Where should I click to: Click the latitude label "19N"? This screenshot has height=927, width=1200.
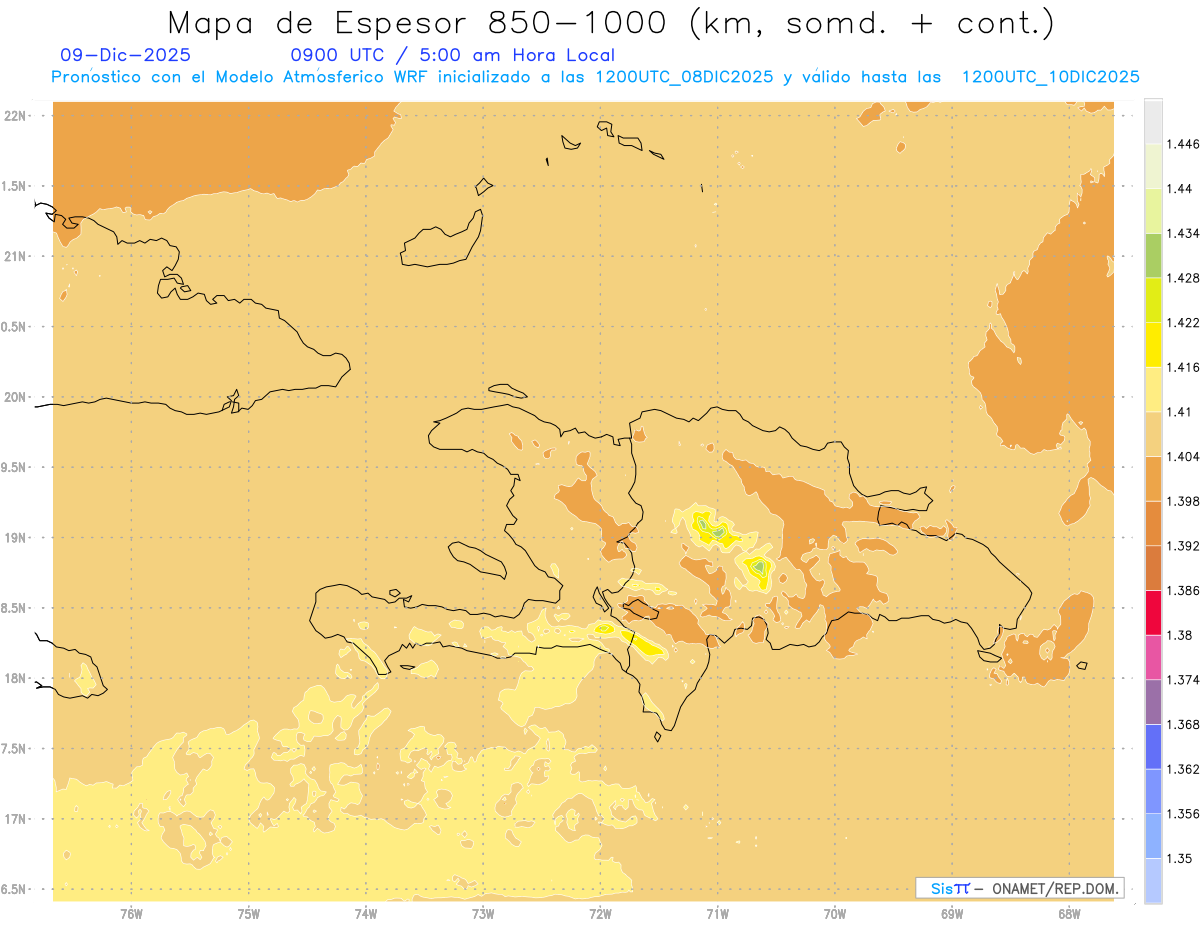[16, 537]
